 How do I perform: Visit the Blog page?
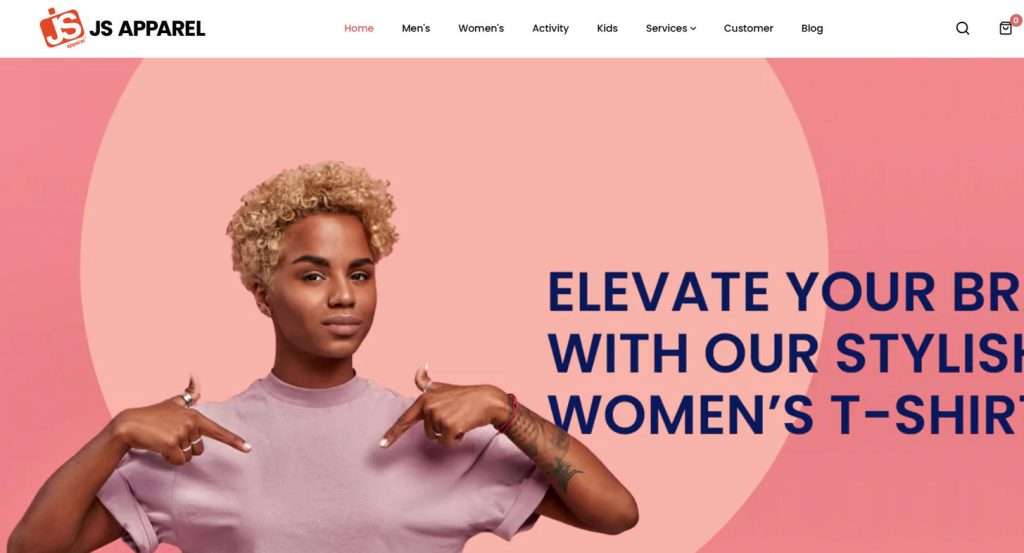(812, 28)
